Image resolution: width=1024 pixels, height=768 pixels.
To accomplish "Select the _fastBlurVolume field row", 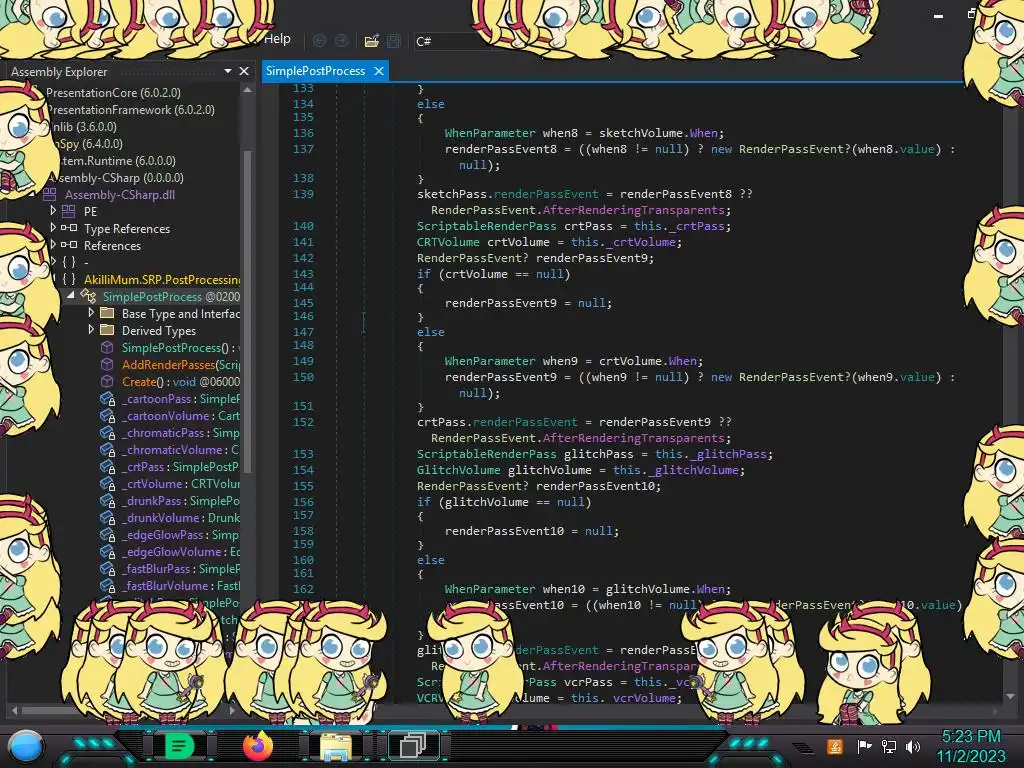I will click(170, 585).
